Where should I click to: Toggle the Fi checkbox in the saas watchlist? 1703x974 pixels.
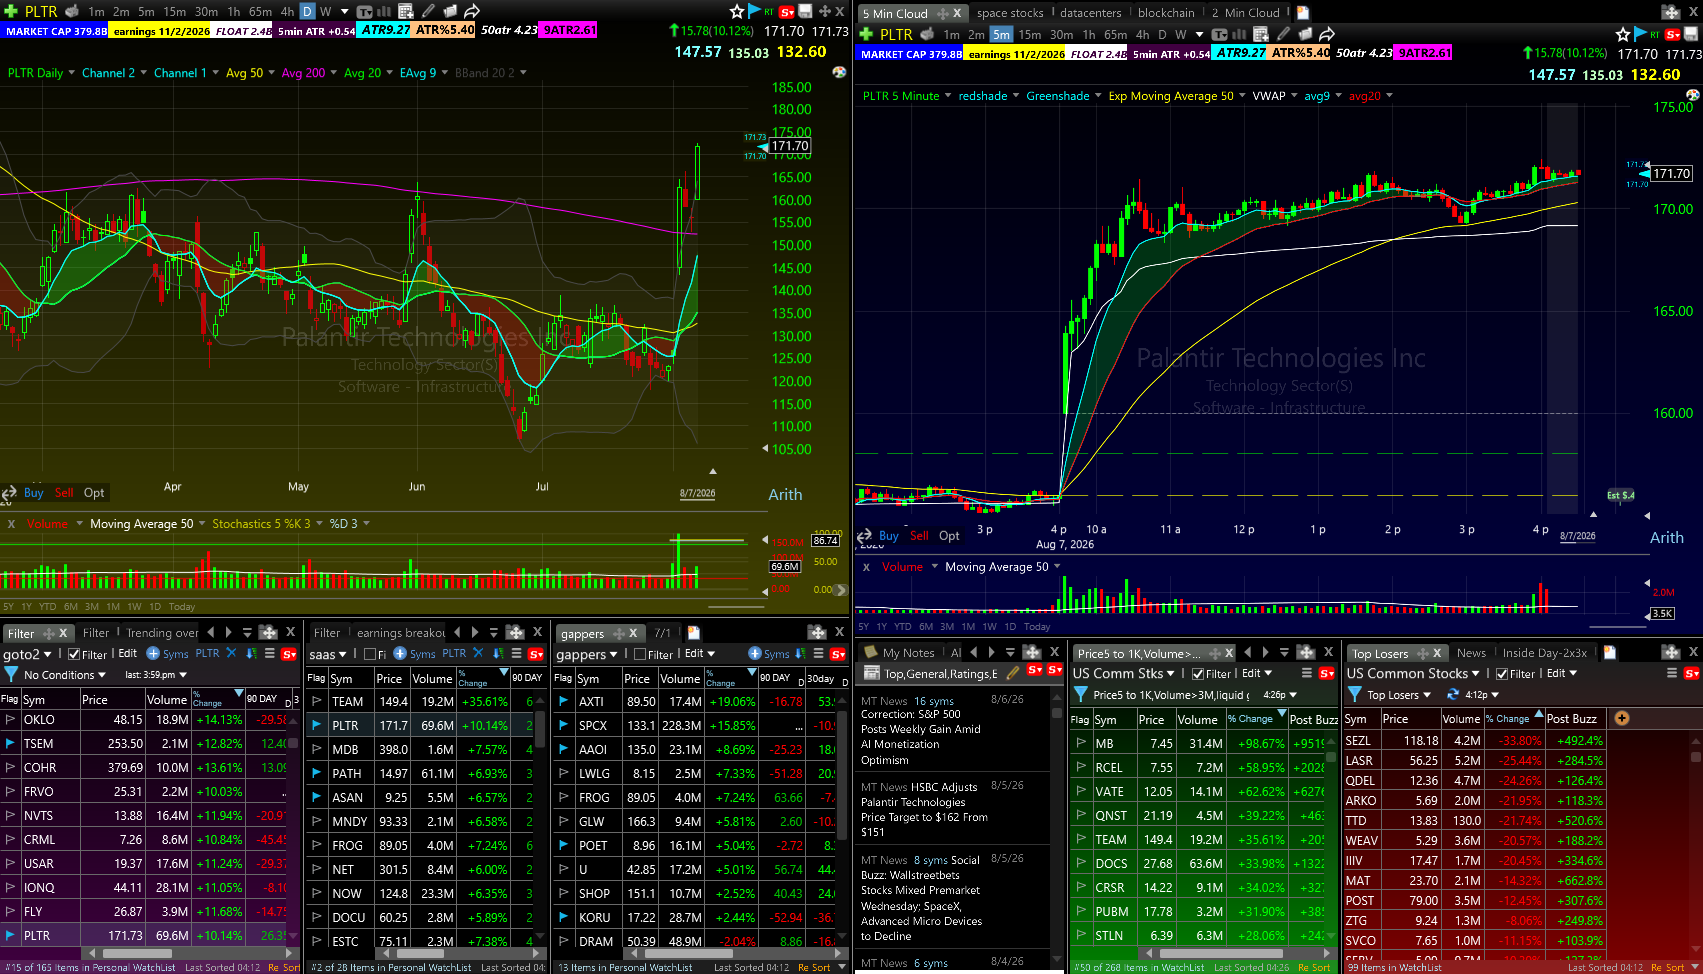(370, 654)
